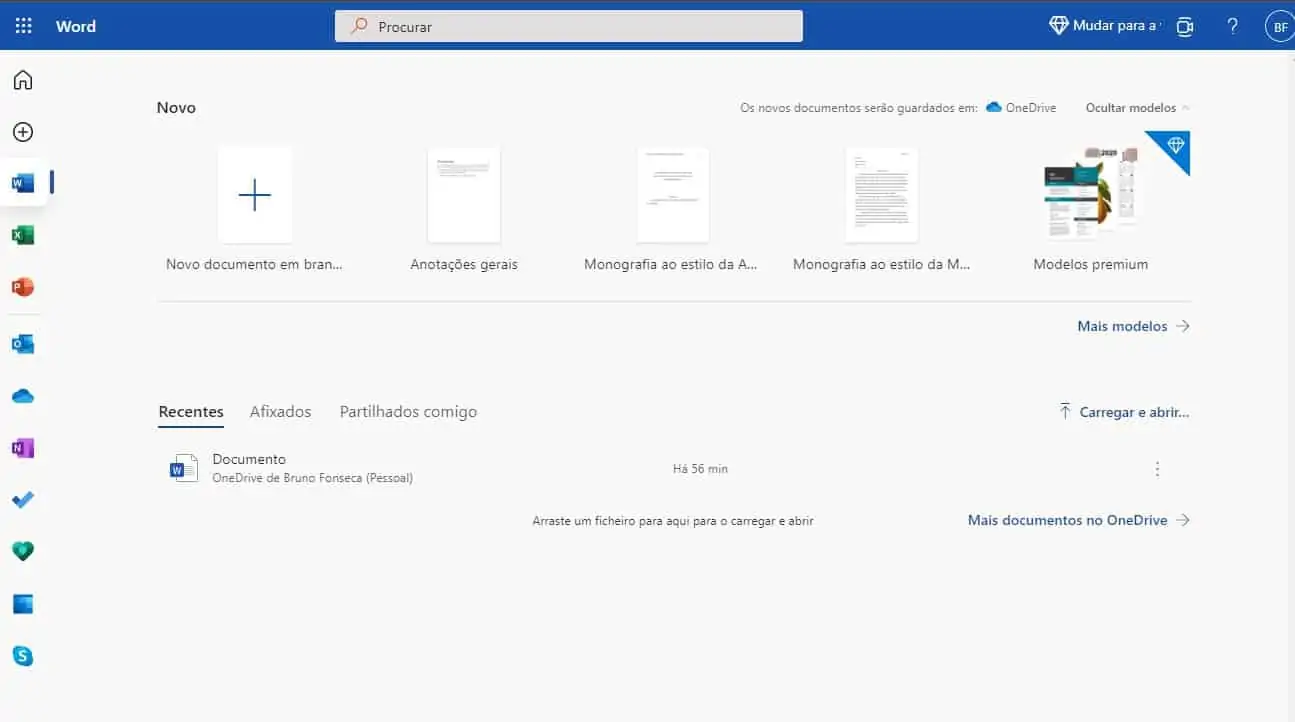The height and width of the screenshot is (722, 1295).
Task: Open the Excel app icon in sidebar
Action: tap(23, 235)
